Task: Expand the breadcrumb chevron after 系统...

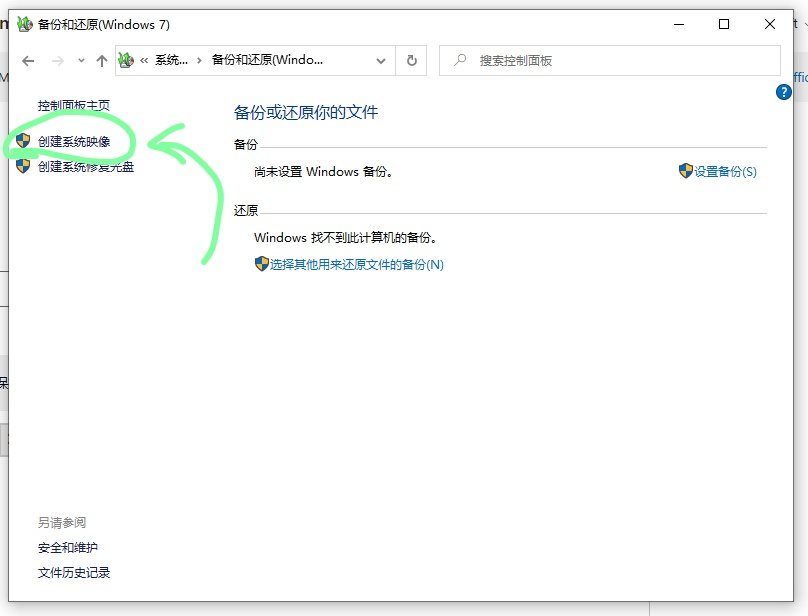Action: 199,61
